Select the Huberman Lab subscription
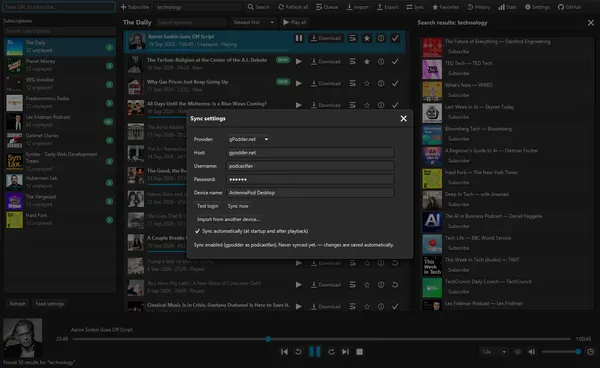 (x=60, y=182)
